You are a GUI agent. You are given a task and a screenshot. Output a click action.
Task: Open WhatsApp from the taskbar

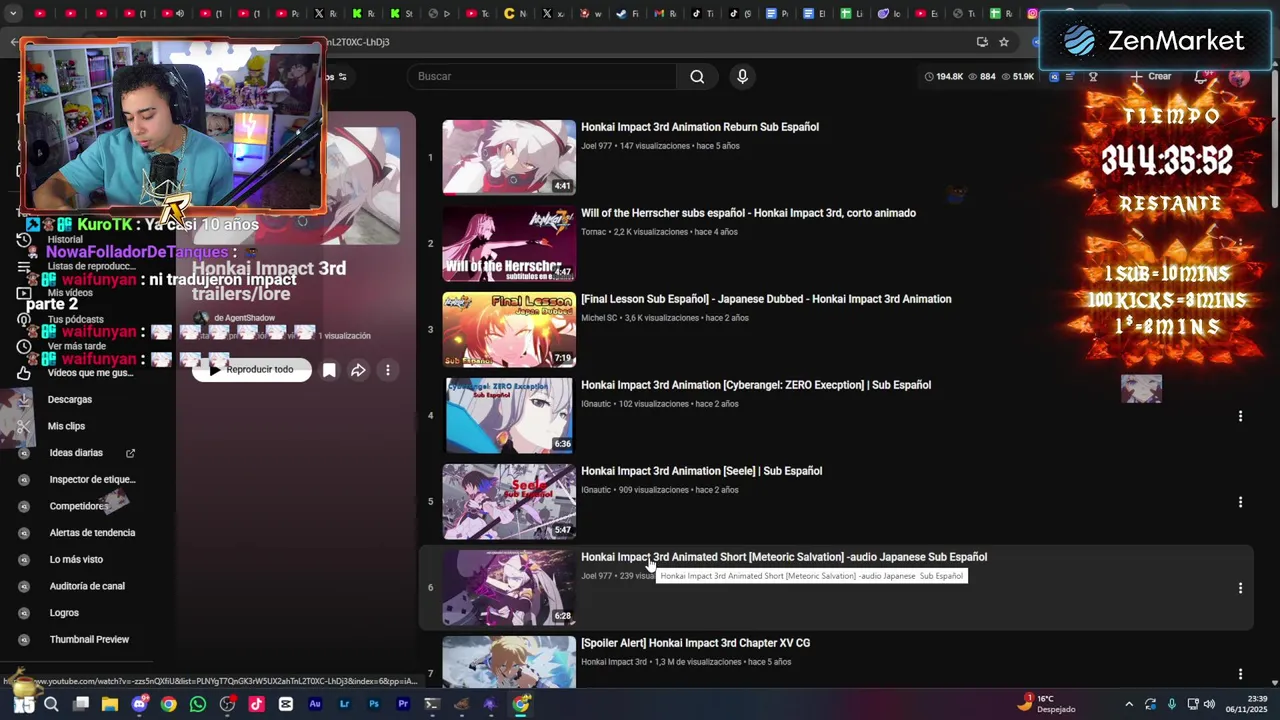[x=198, y=704]
